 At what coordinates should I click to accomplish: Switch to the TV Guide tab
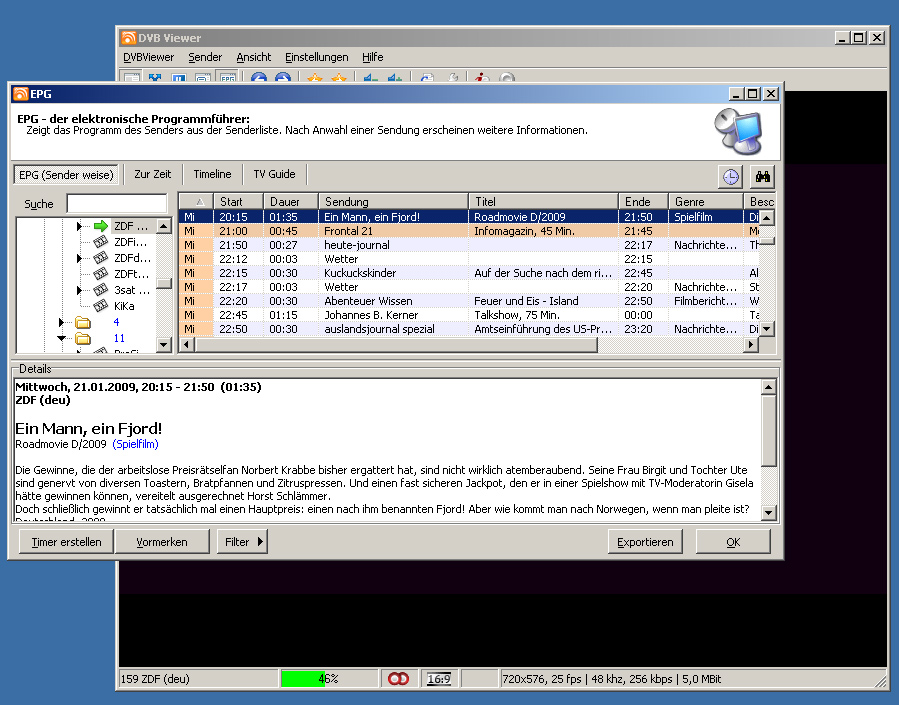pos(274,174)
